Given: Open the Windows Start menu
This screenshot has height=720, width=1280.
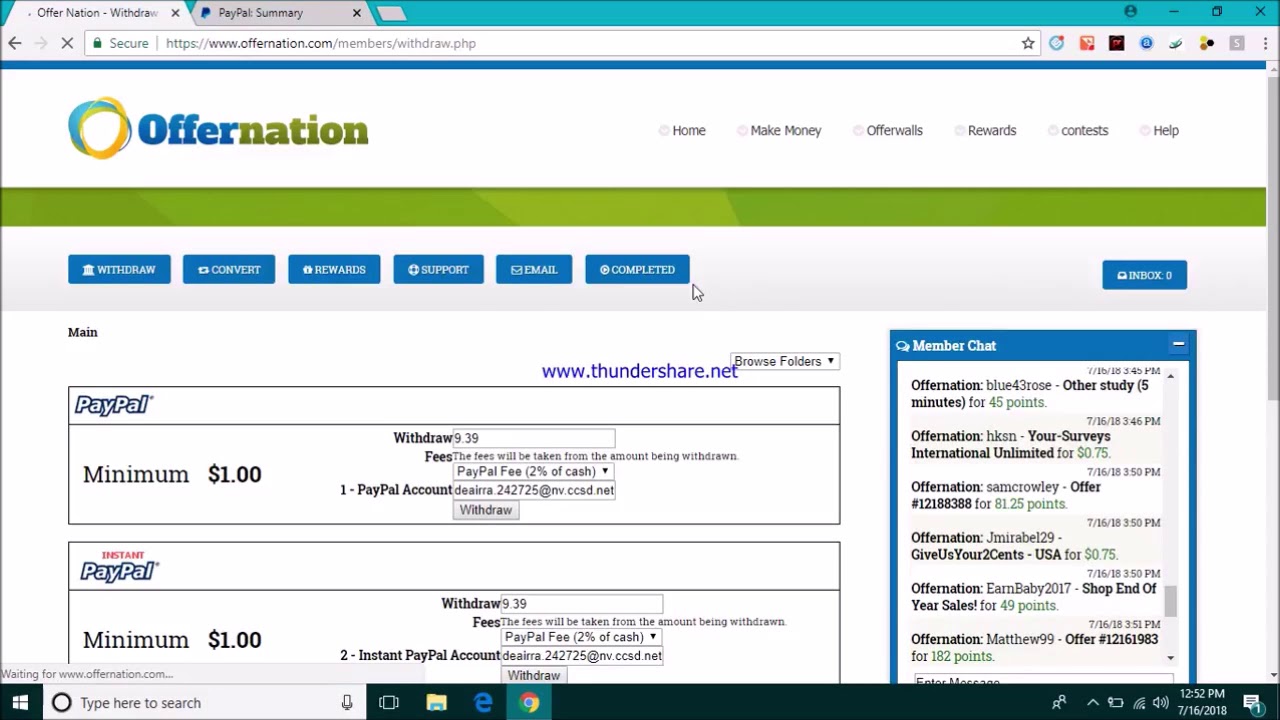Looking at the screenshot, I should [20, 703].
